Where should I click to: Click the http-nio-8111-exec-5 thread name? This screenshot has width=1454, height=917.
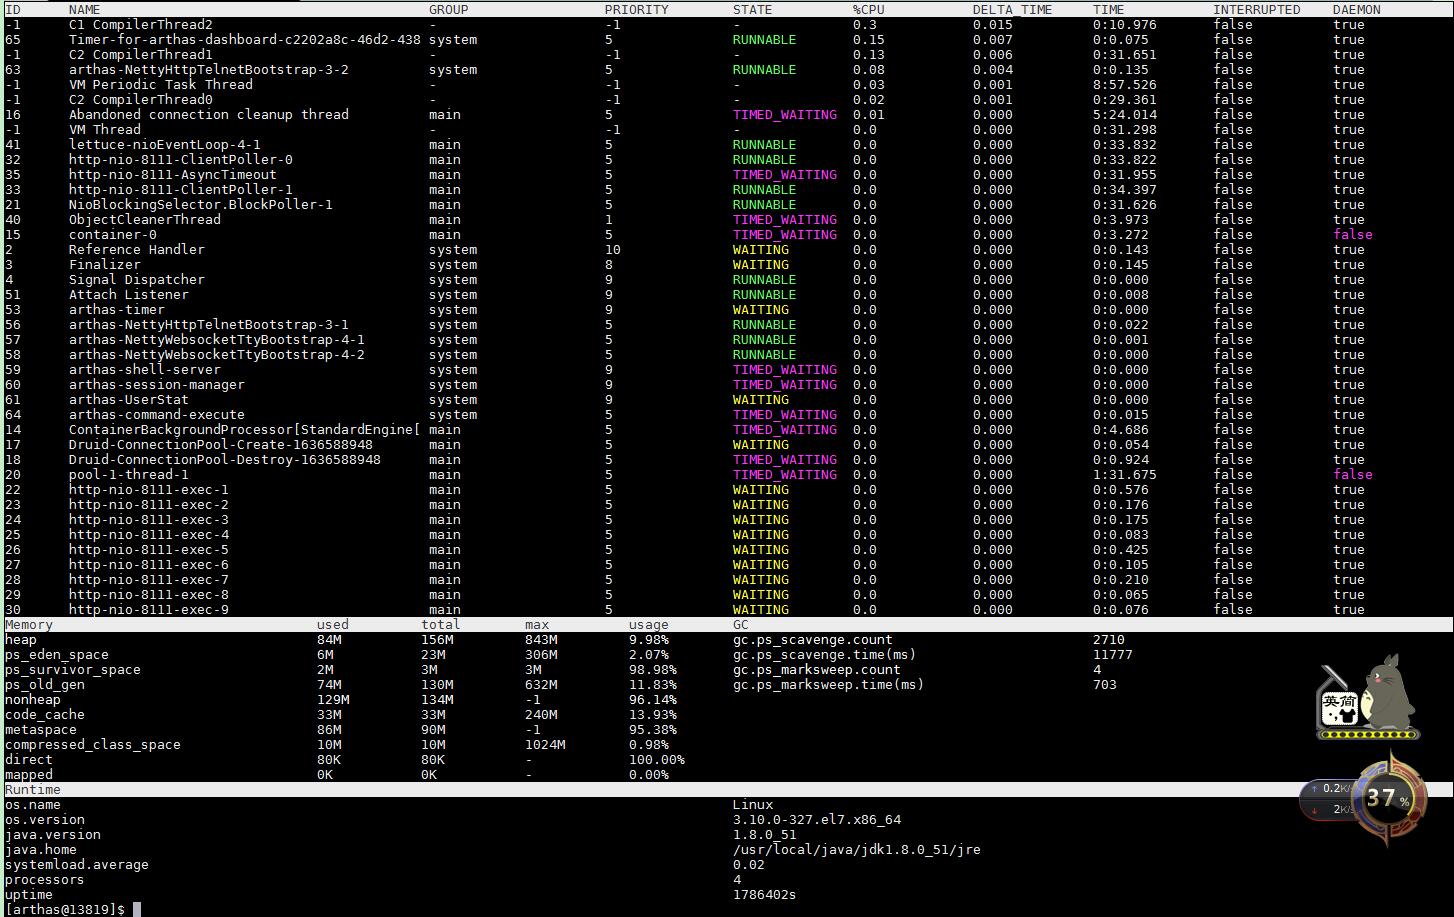coord(149,549)
